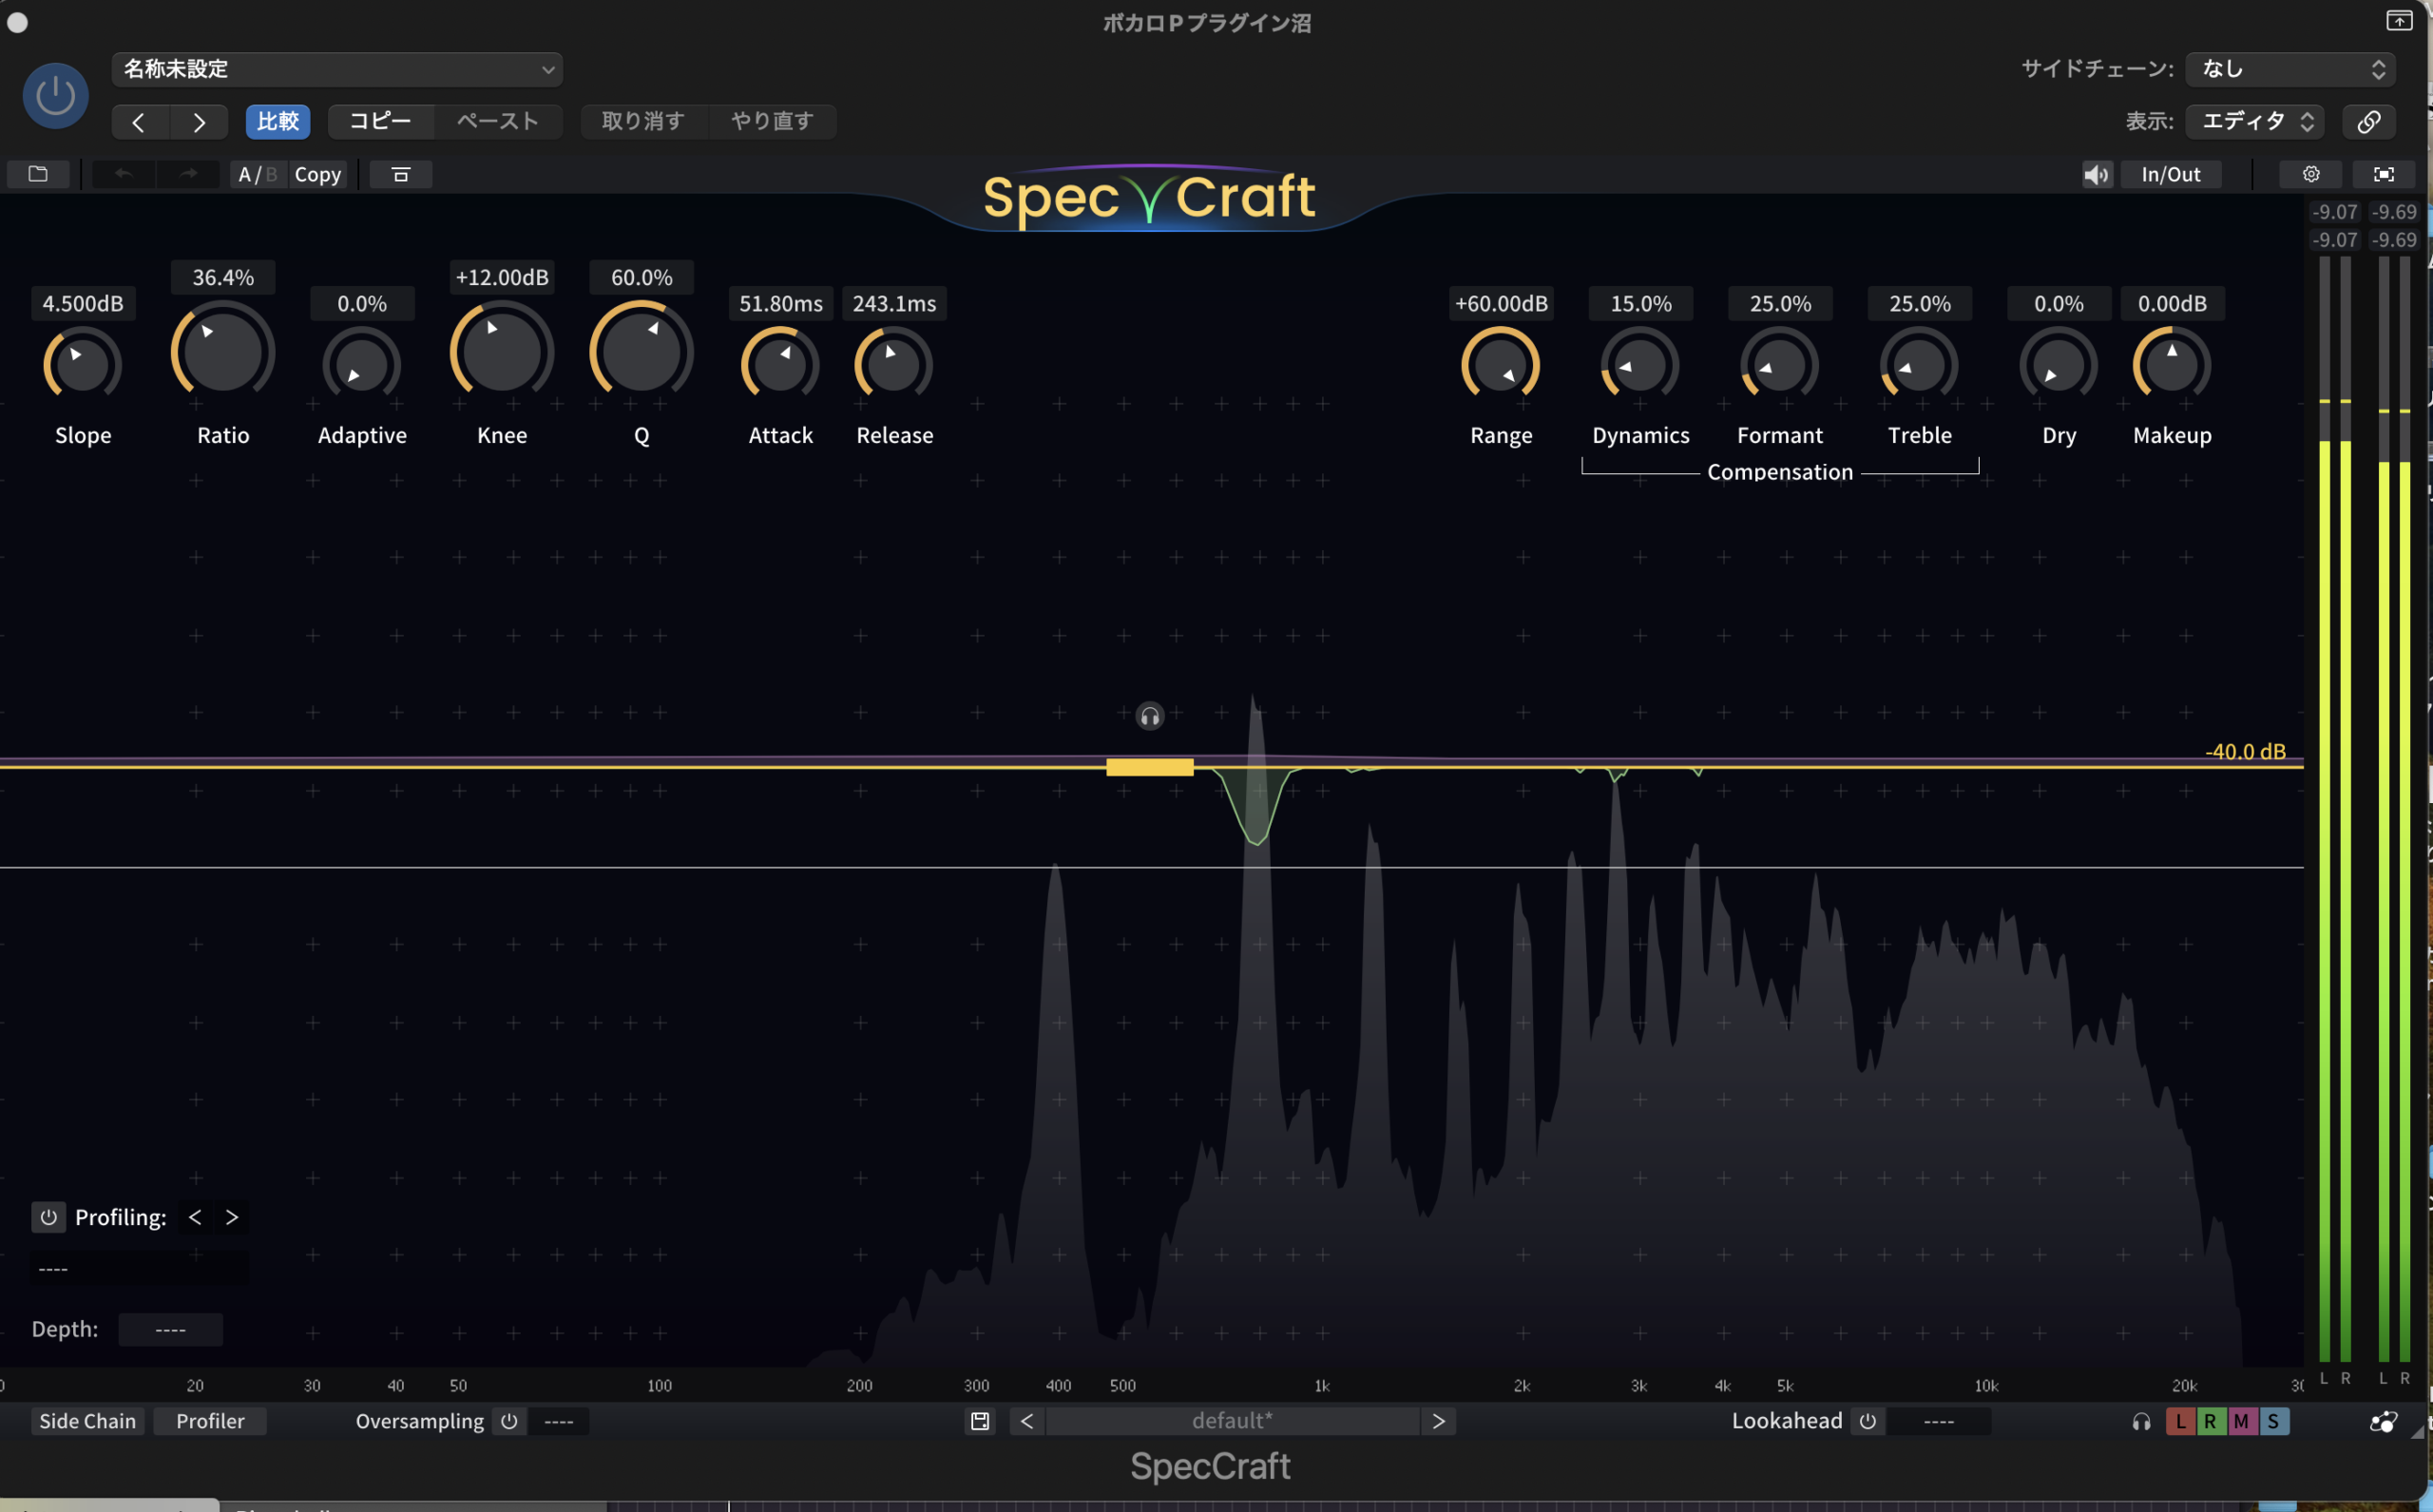Open the Oversampling value dropdown
This screenshot has height=1512, width=2433.
pos(559,1421)
